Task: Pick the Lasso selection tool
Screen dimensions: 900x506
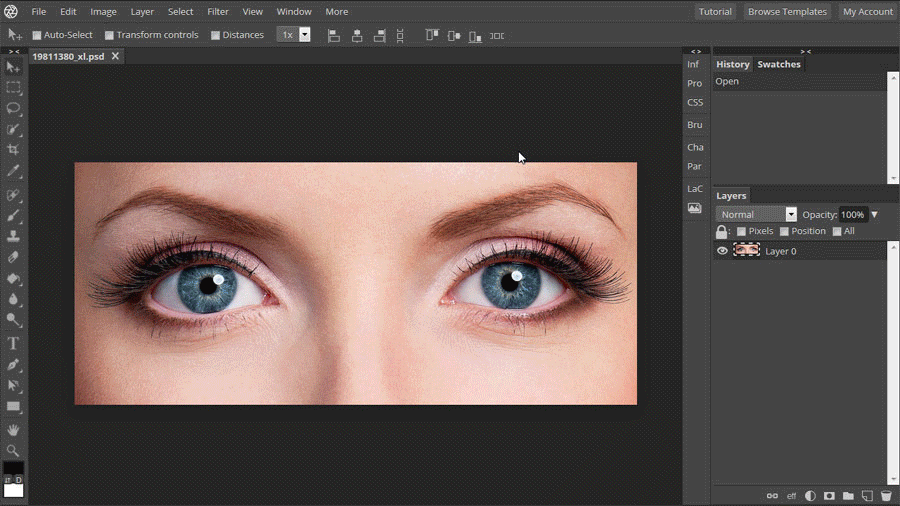Action: (13, 108)
